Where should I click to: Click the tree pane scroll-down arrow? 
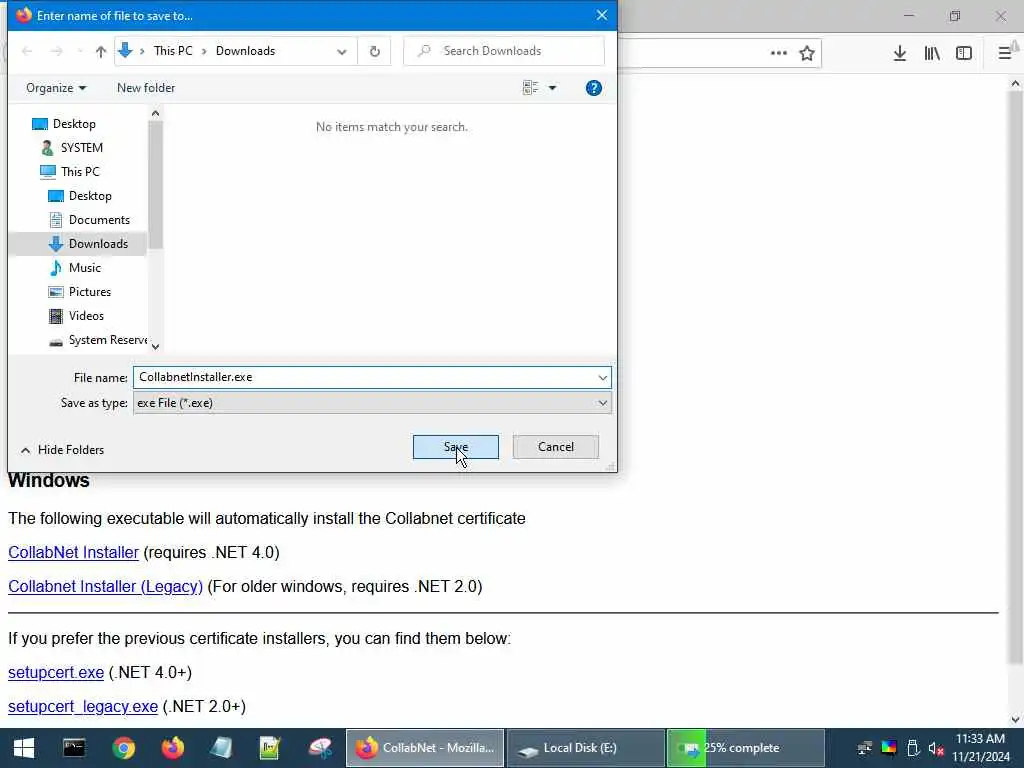pos(155,346)
